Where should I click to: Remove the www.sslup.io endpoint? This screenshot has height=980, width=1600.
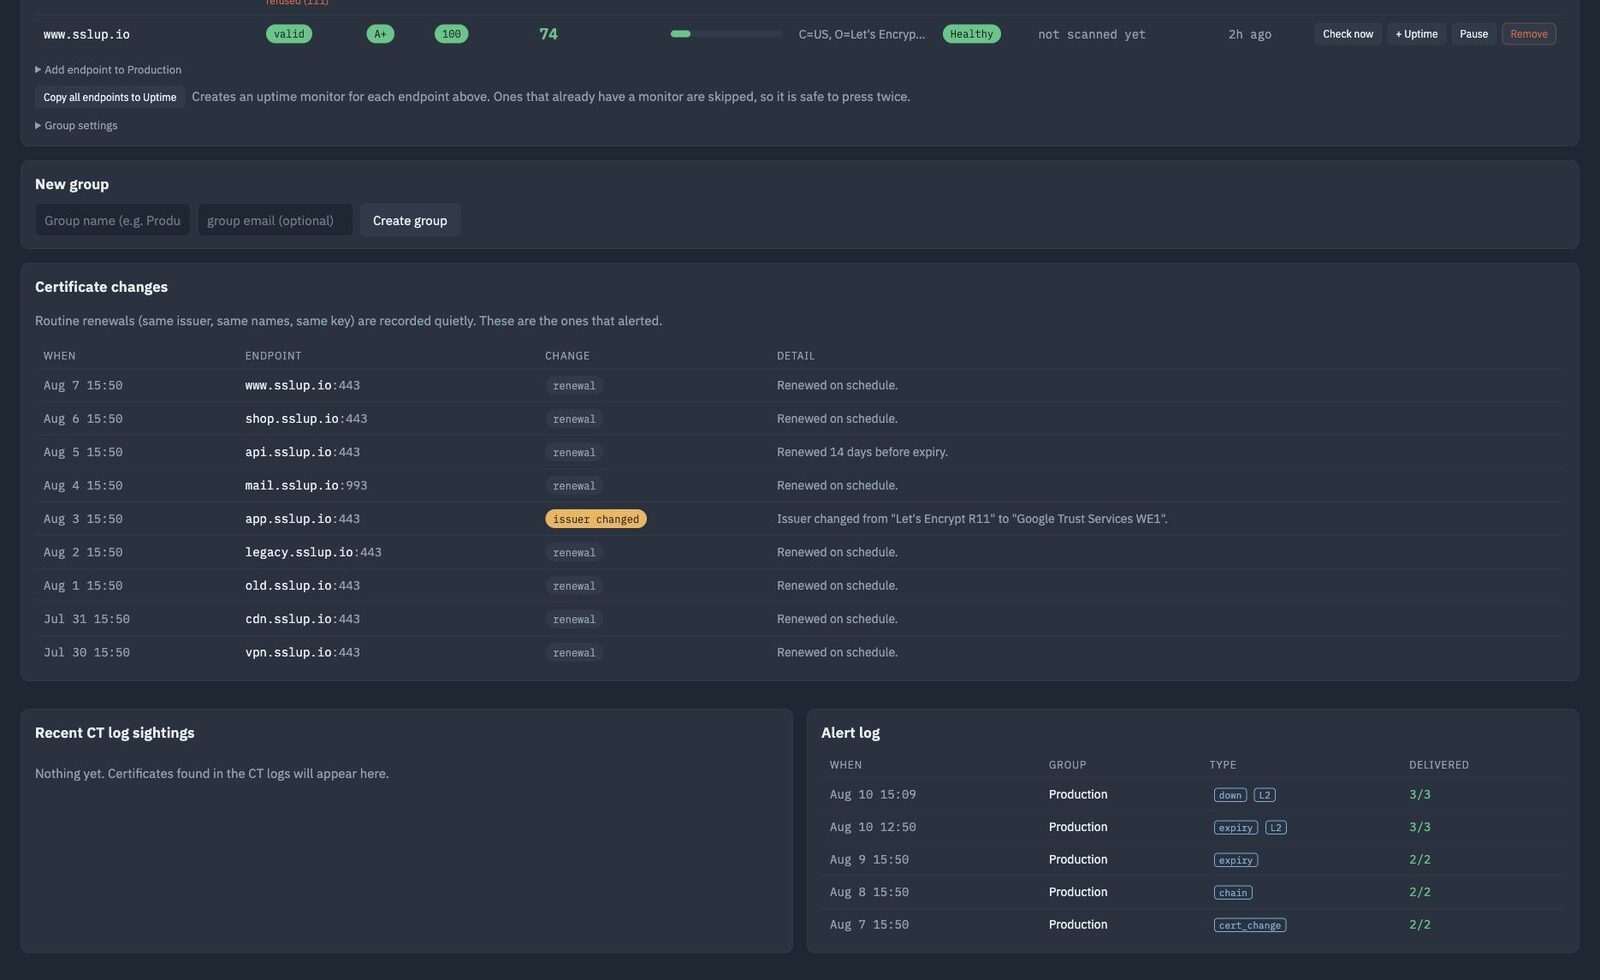(1528, 34)
